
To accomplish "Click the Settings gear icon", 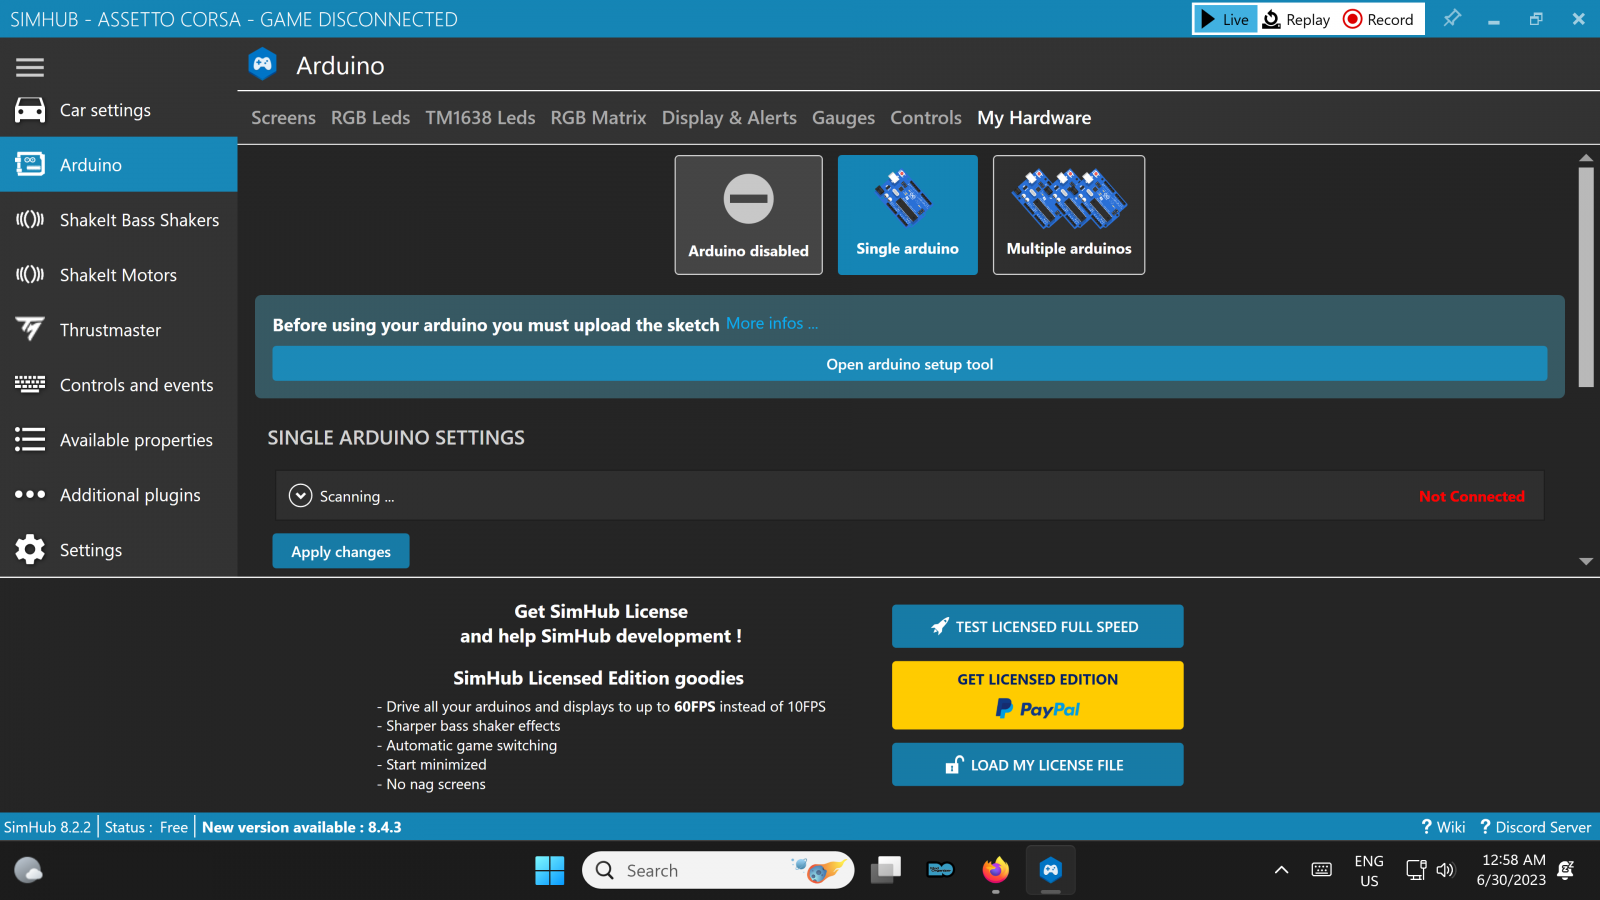I will click(x=30, y=549).
